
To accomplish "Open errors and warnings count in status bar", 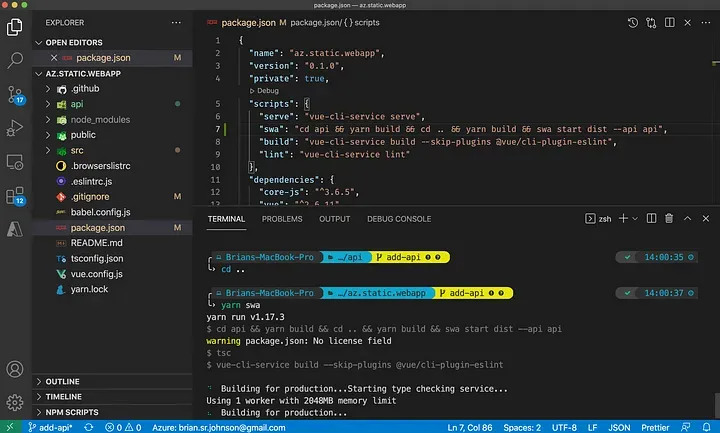I will 123,427.
